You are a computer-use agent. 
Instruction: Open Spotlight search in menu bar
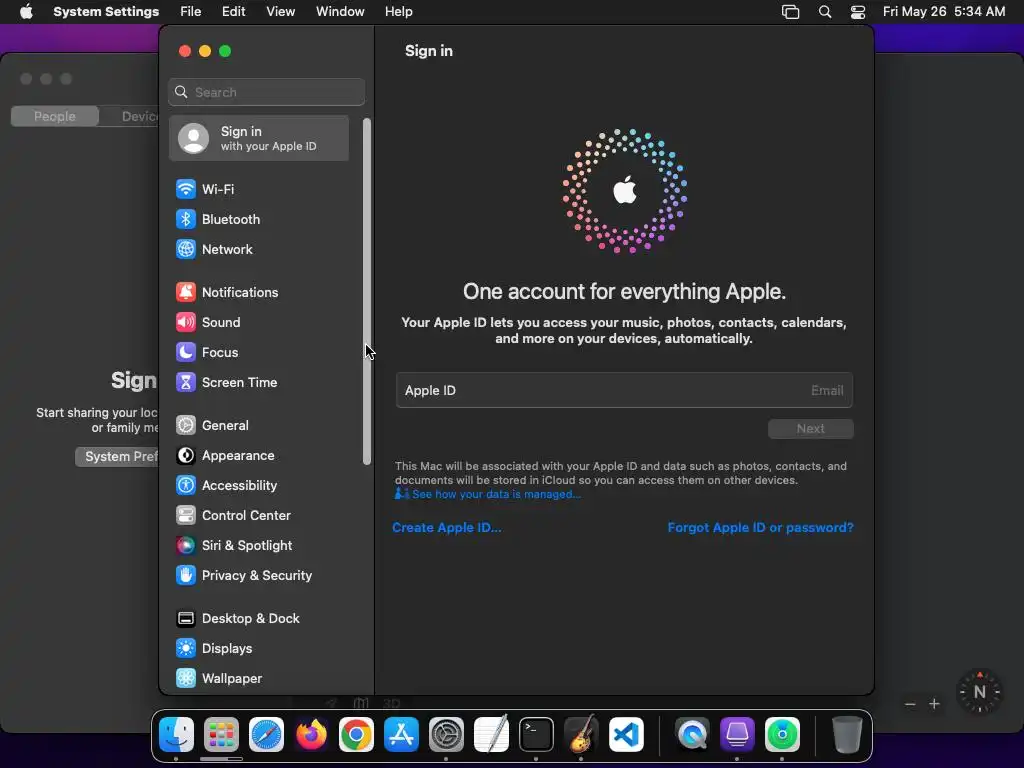tap(825, 12)
